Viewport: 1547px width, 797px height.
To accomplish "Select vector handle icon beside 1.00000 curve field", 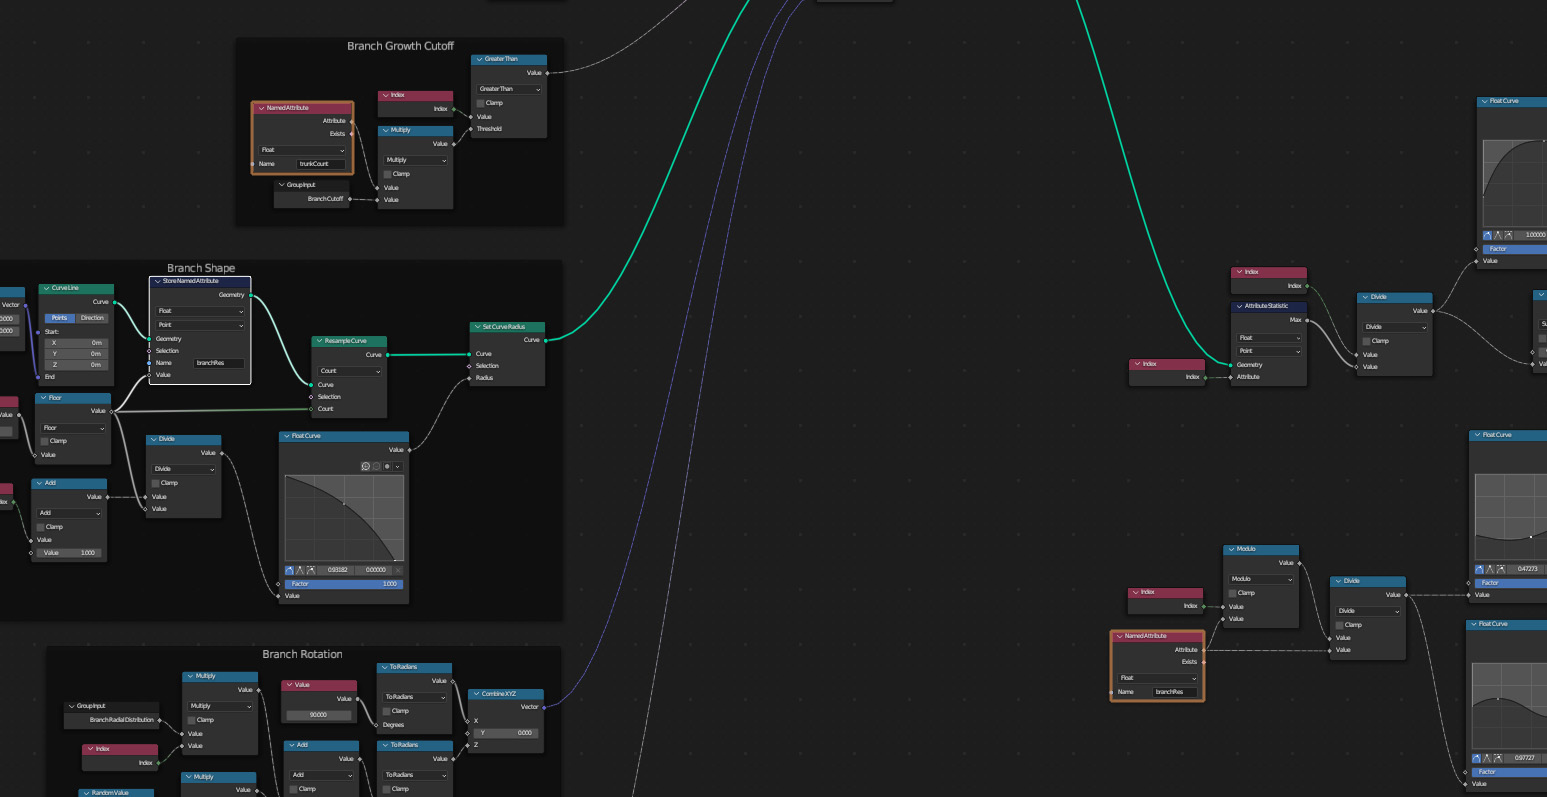I will 1498,235.
